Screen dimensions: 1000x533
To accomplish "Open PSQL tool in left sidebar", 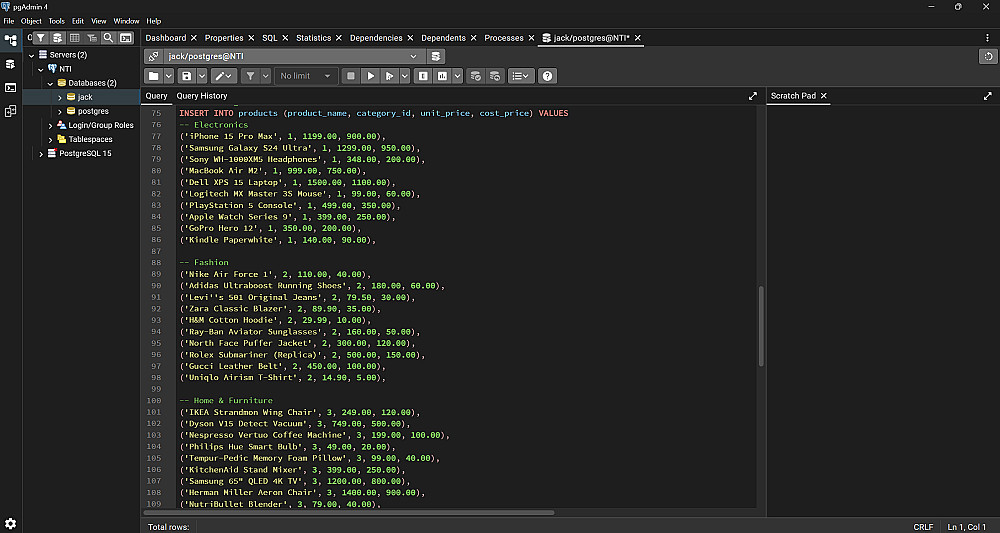I will pyautogui.click(x=10, y=88).
